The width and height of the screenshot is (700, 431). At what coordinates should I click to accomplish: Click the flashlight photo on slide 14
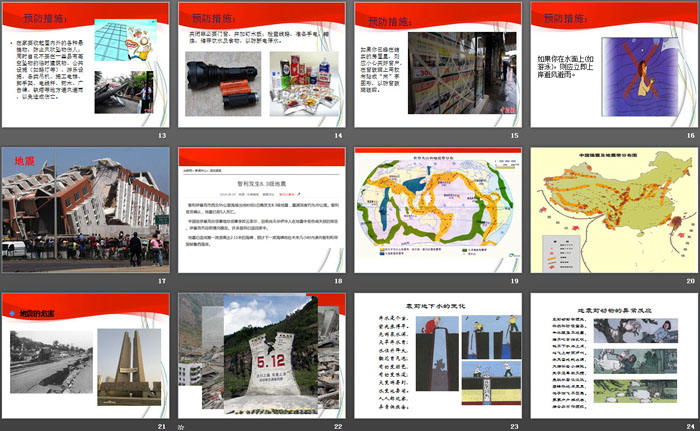(223, 84)
